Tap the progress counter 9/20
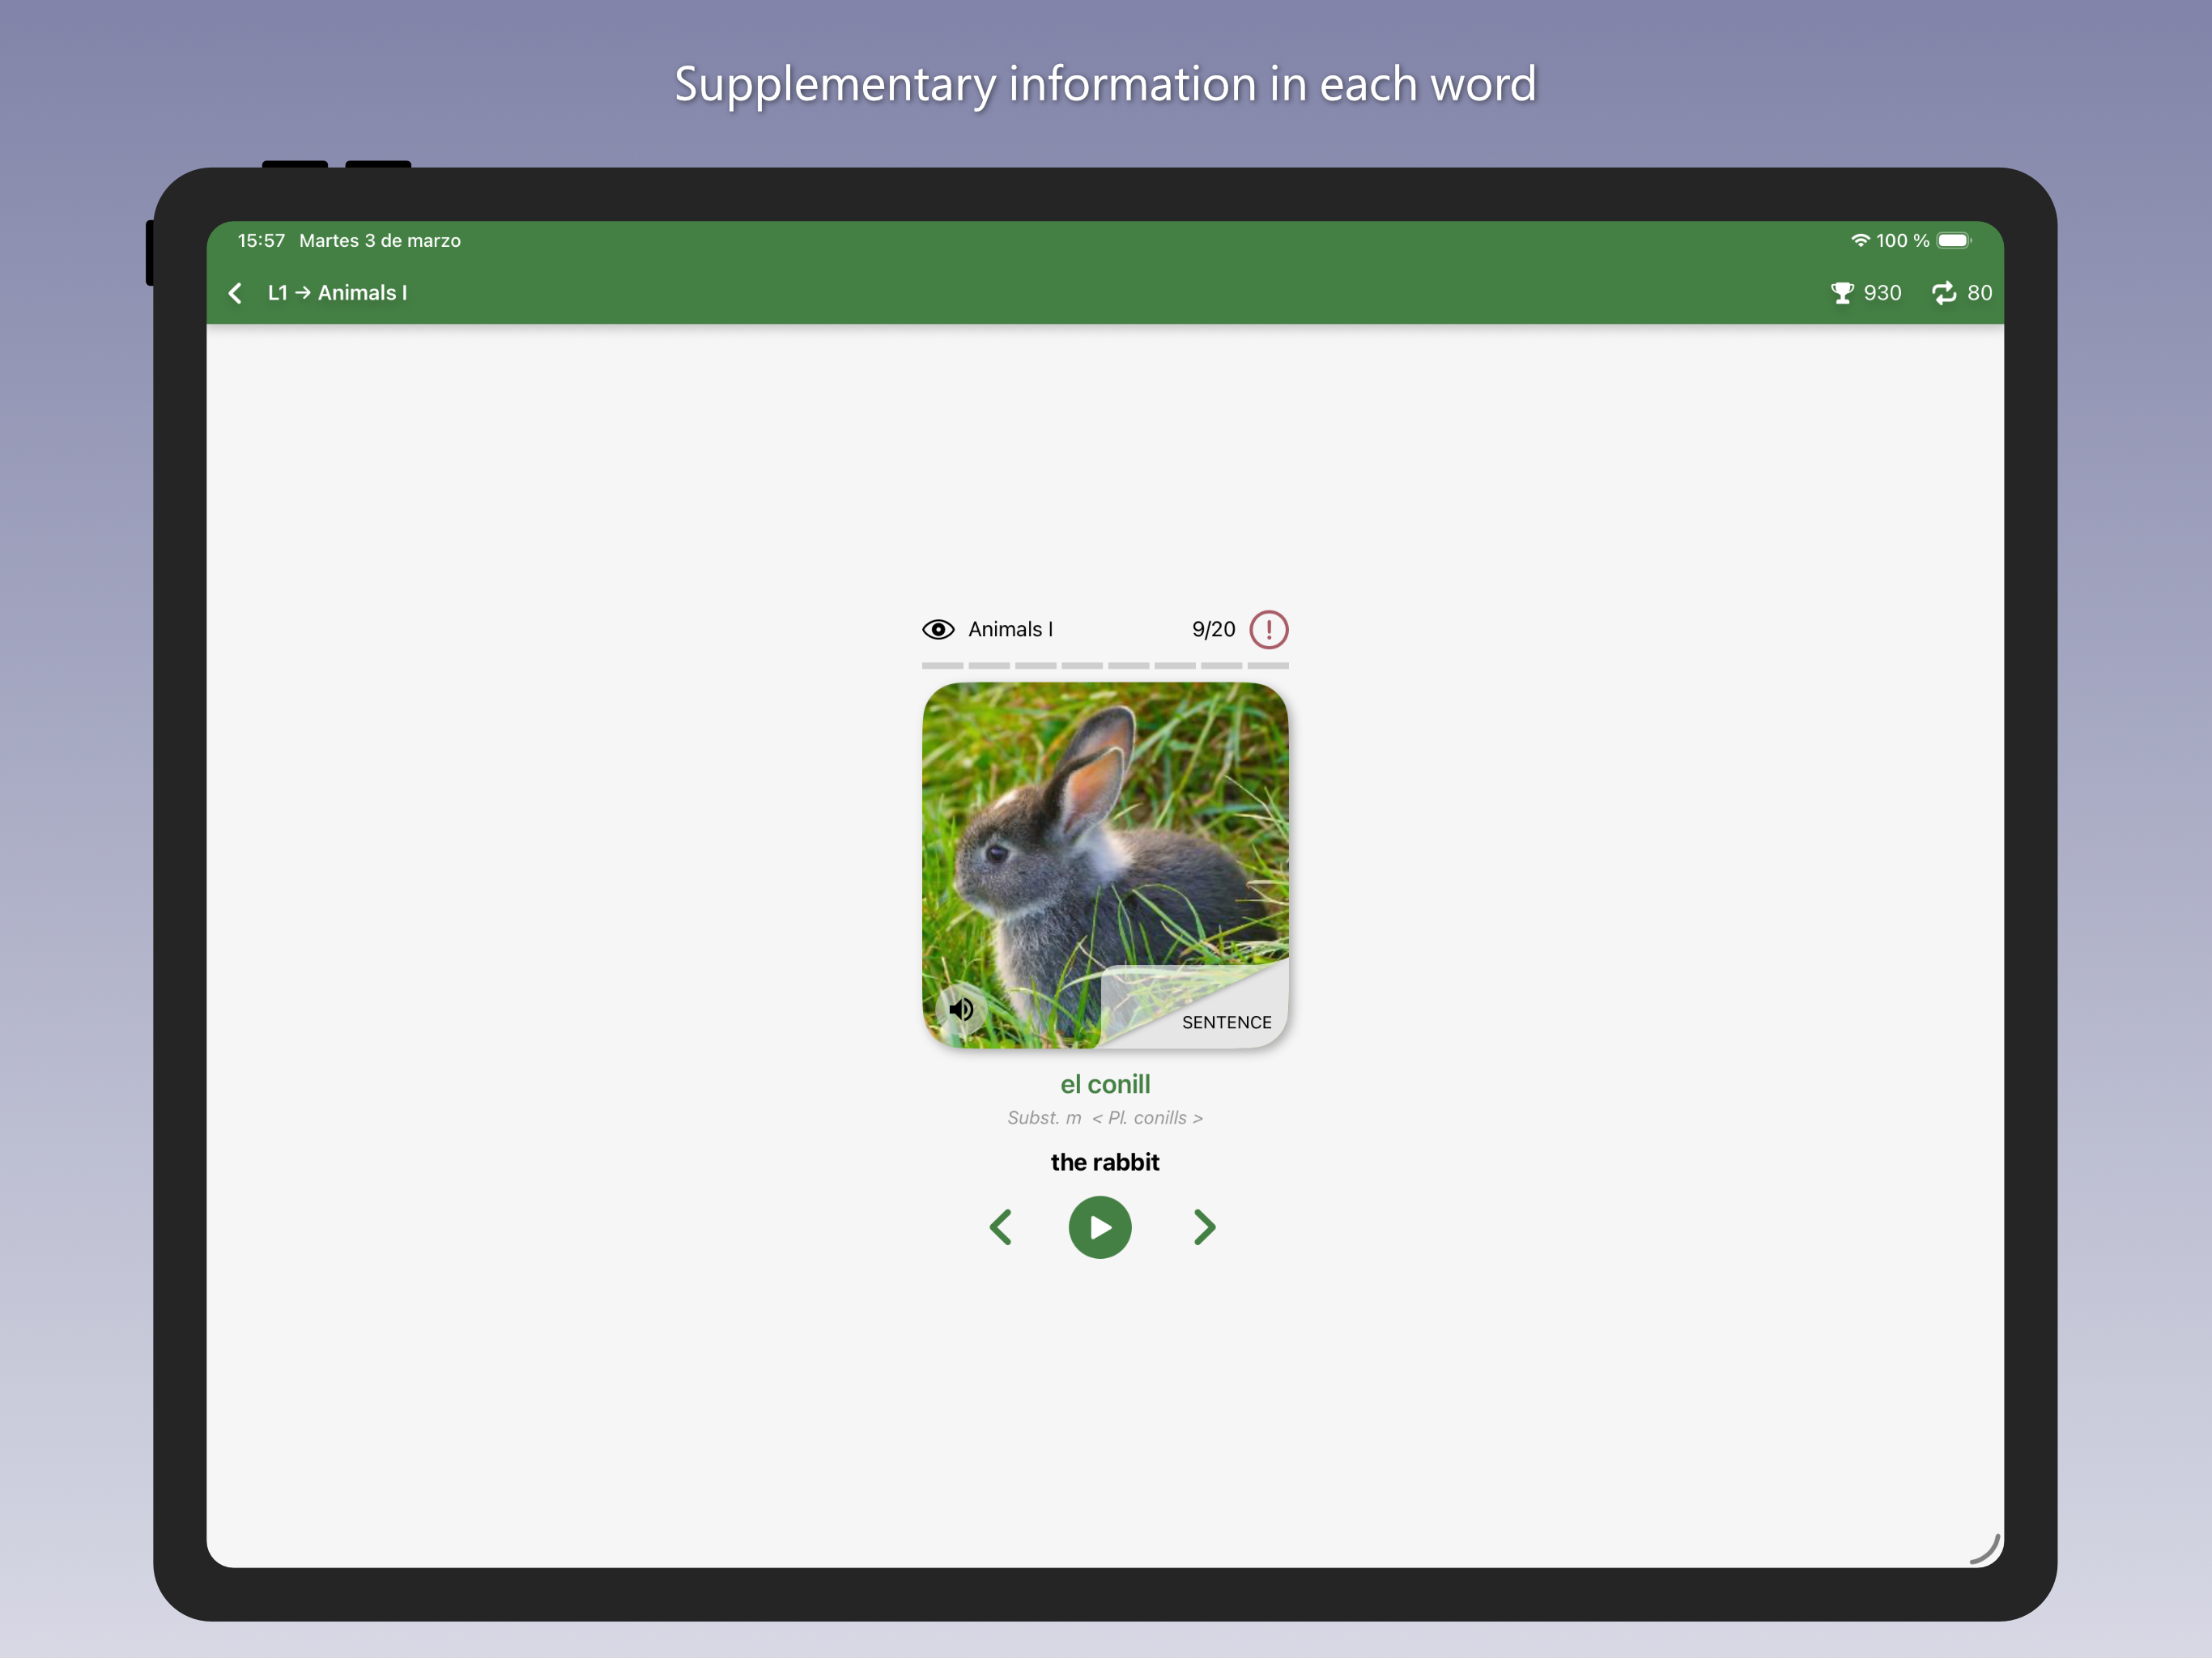Image resolution: width=2212 pixels, height=1658 pixels. (1213, 629)
